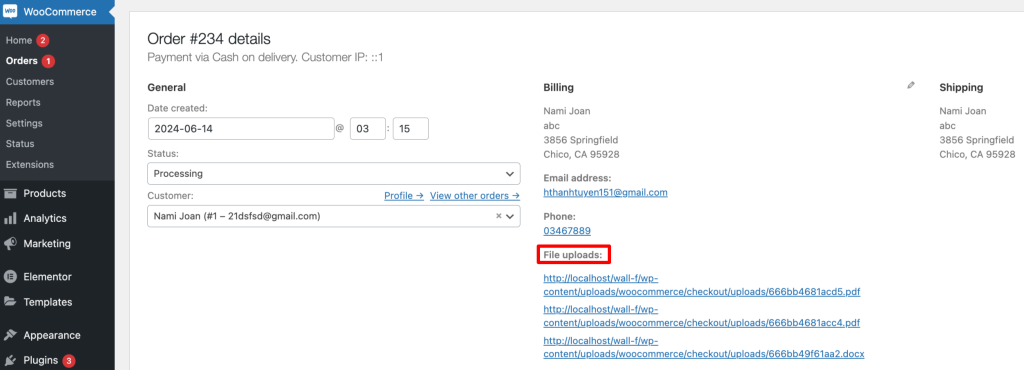Viewport: 1024px width, 370px height.
Task: Click the View other orders link
Action: (x=475, y=196)
